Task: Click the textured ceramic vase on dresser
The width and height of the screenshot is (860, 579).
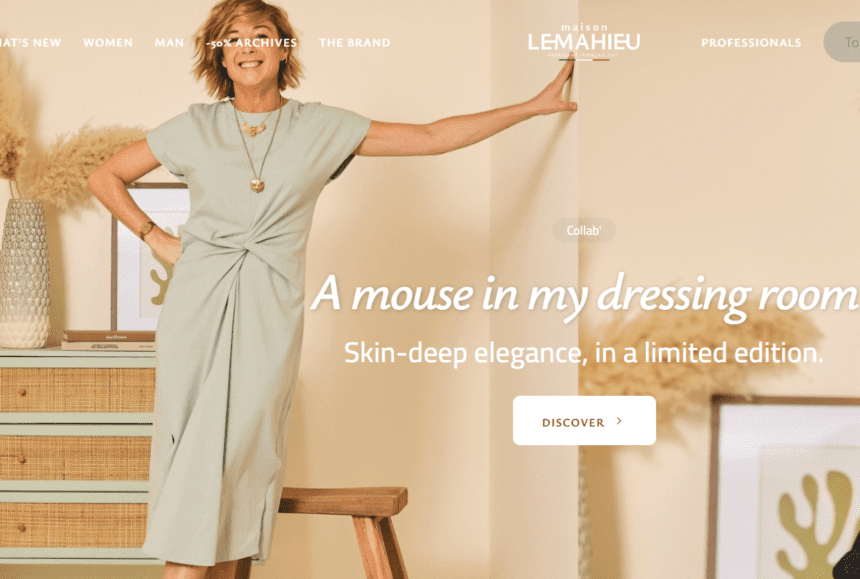Action: (24, 274)
